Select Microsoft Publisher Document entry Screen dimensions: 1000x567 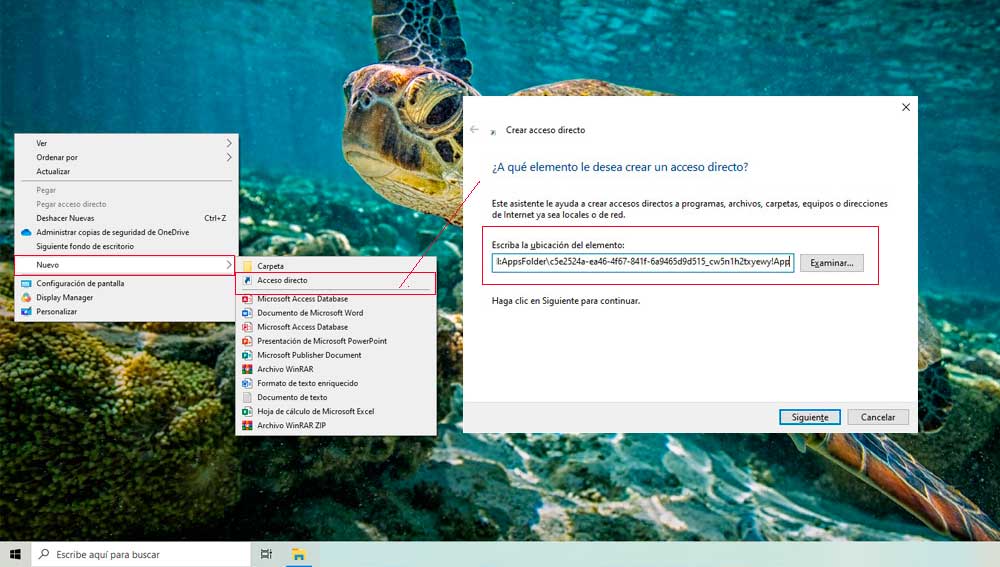pyautogui.click(x=309, y=355)
